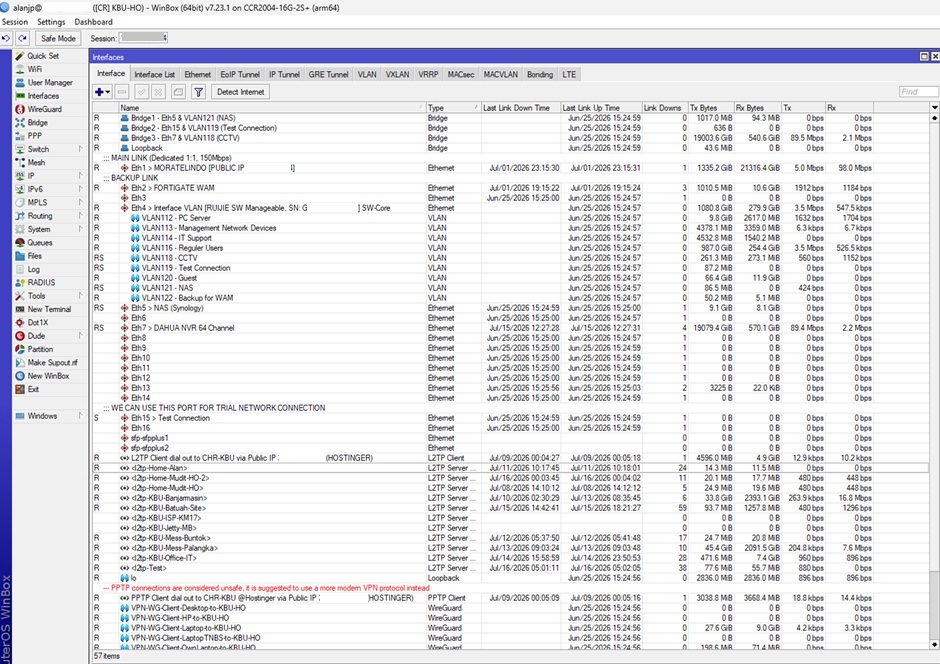Open Partition from the sidebar
Viewport: 940px width, 664px height.
click(40, 349)
